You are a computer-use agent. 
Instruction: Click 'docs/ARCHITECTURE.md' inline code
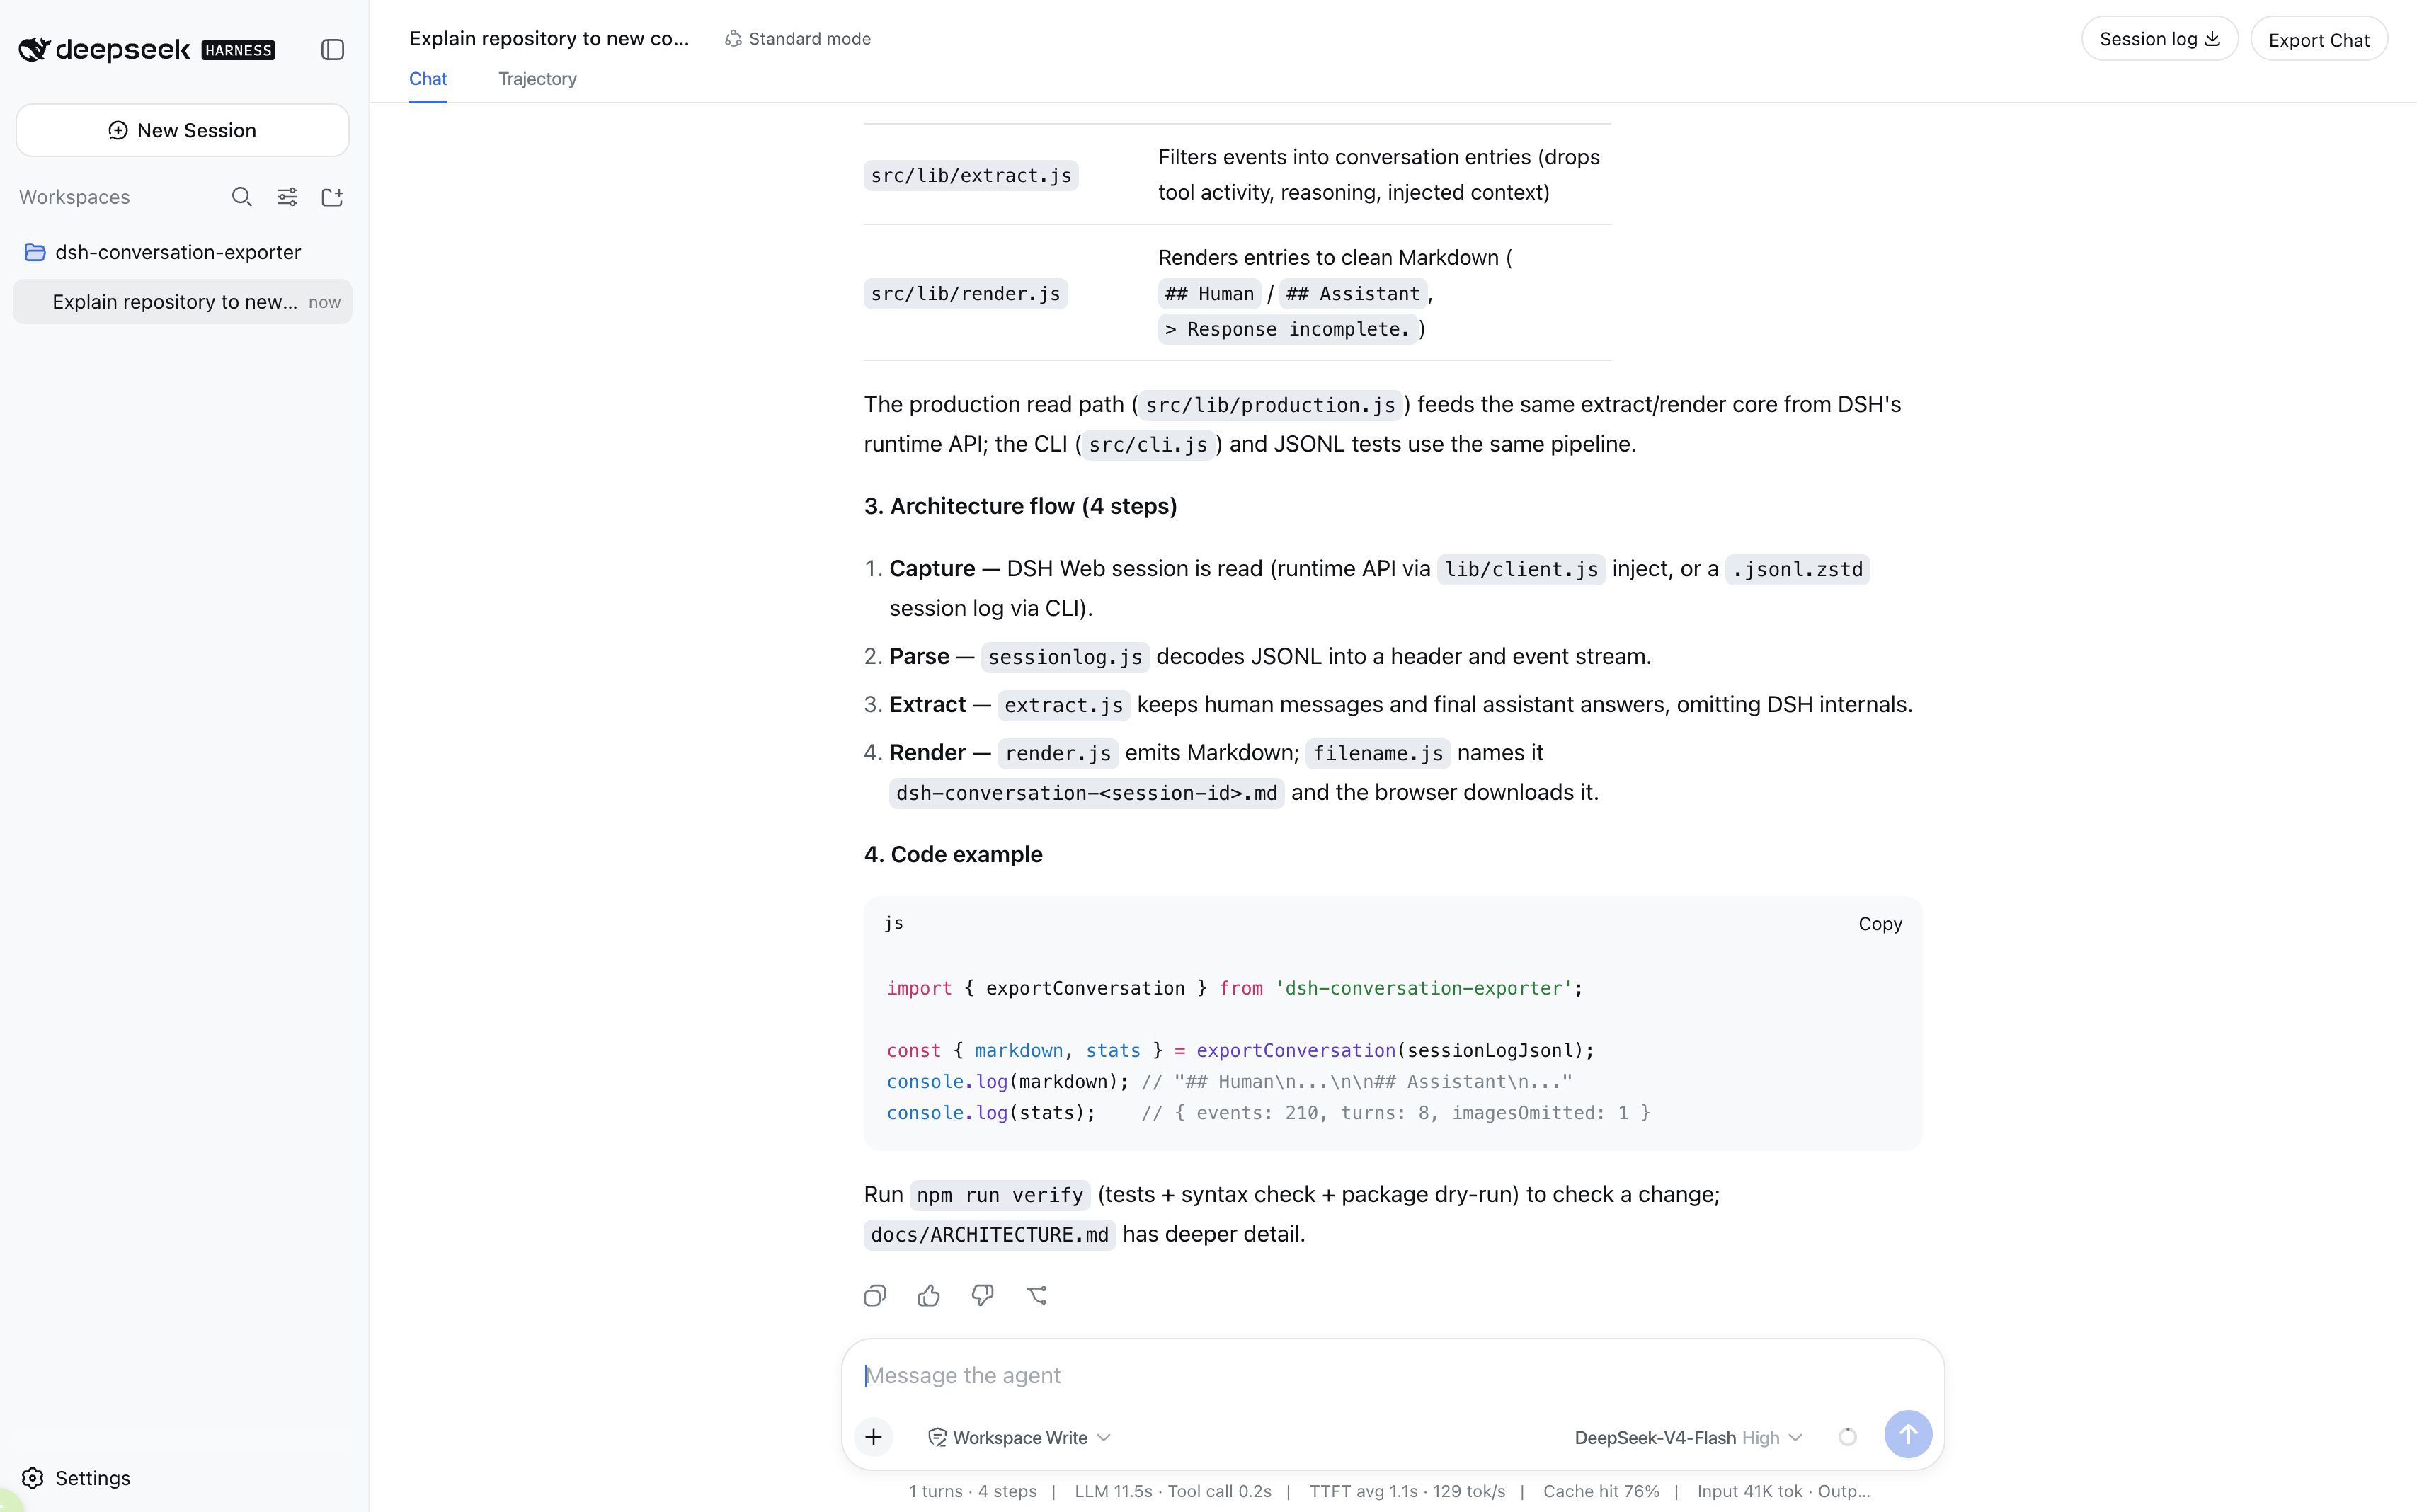[989, 1235]
